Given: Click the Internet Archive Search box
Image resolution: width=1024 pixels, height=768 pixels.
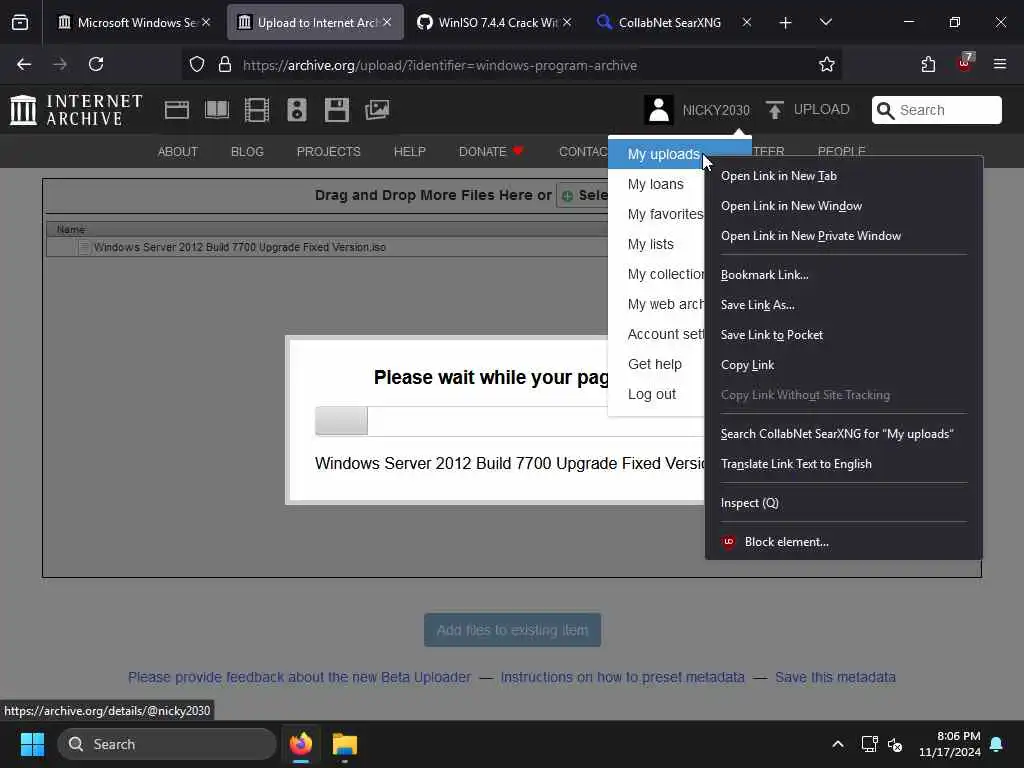Looking at the screenshot, I should (x=936, y=110).
